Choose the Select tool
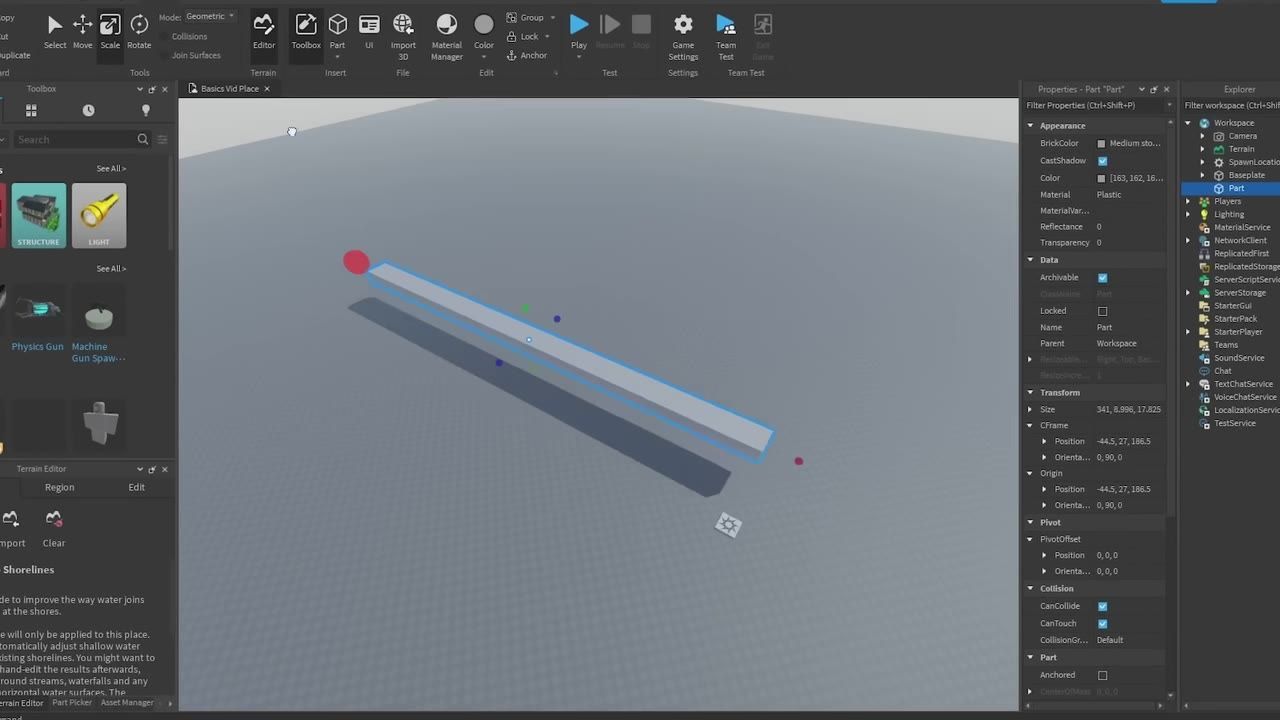The height and width of the screenshot is (720, 1280). 55,31
